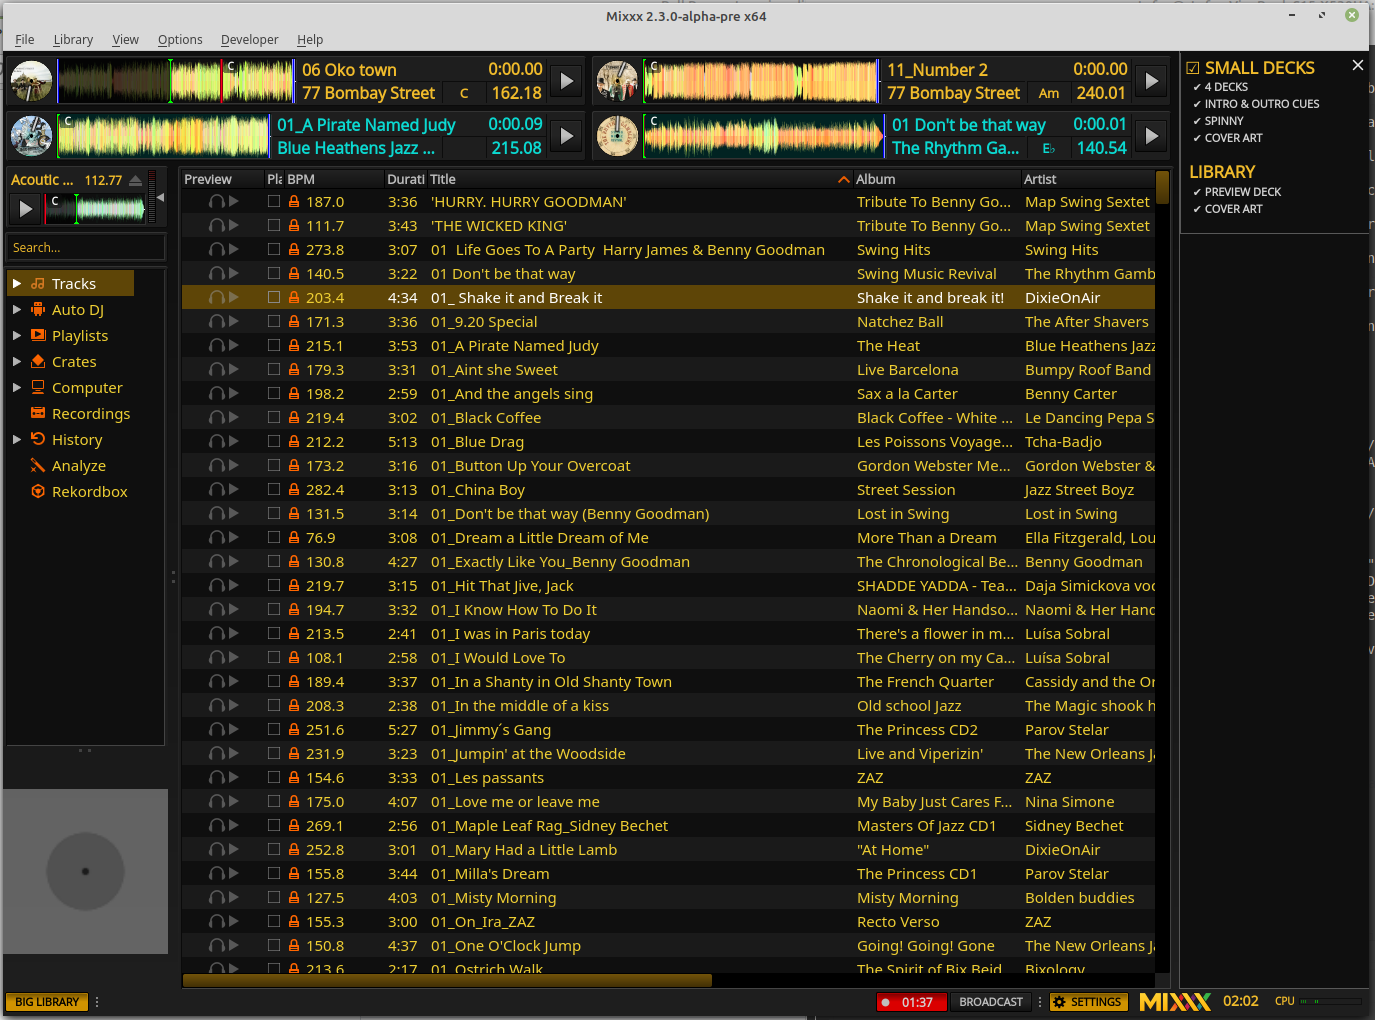Image resolution: width=1375 pixels, height=1020 pixels.
Task: Eject the track from the preview deck
Action: 135,181
